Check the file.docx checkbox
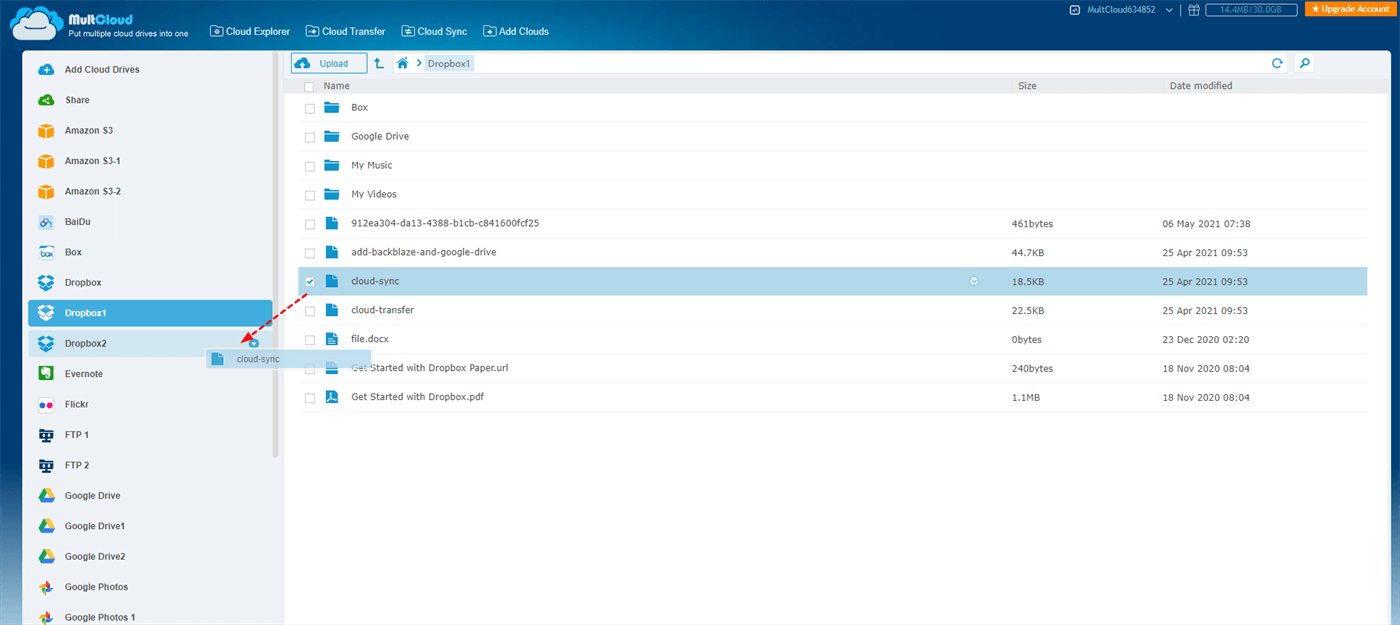 tap(310, 340)
